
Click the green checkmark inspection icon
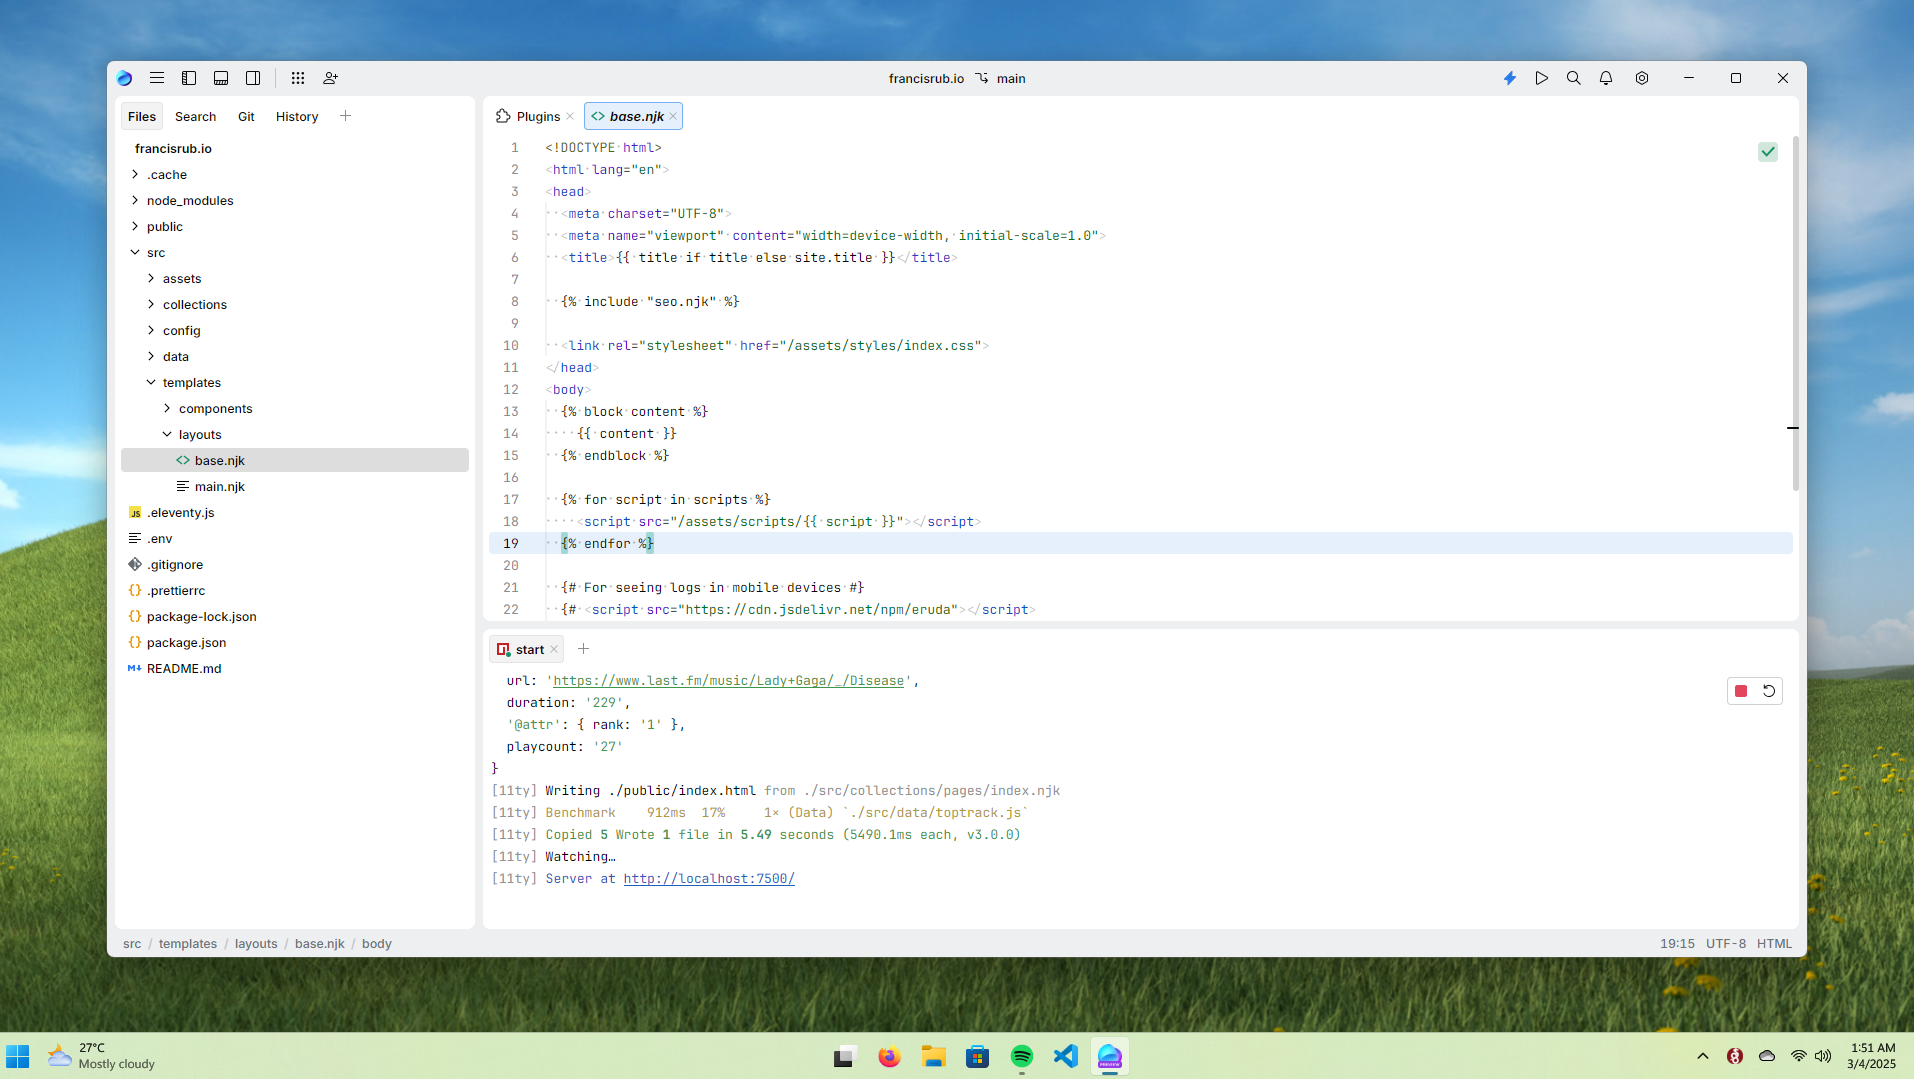click(1768, 152)
